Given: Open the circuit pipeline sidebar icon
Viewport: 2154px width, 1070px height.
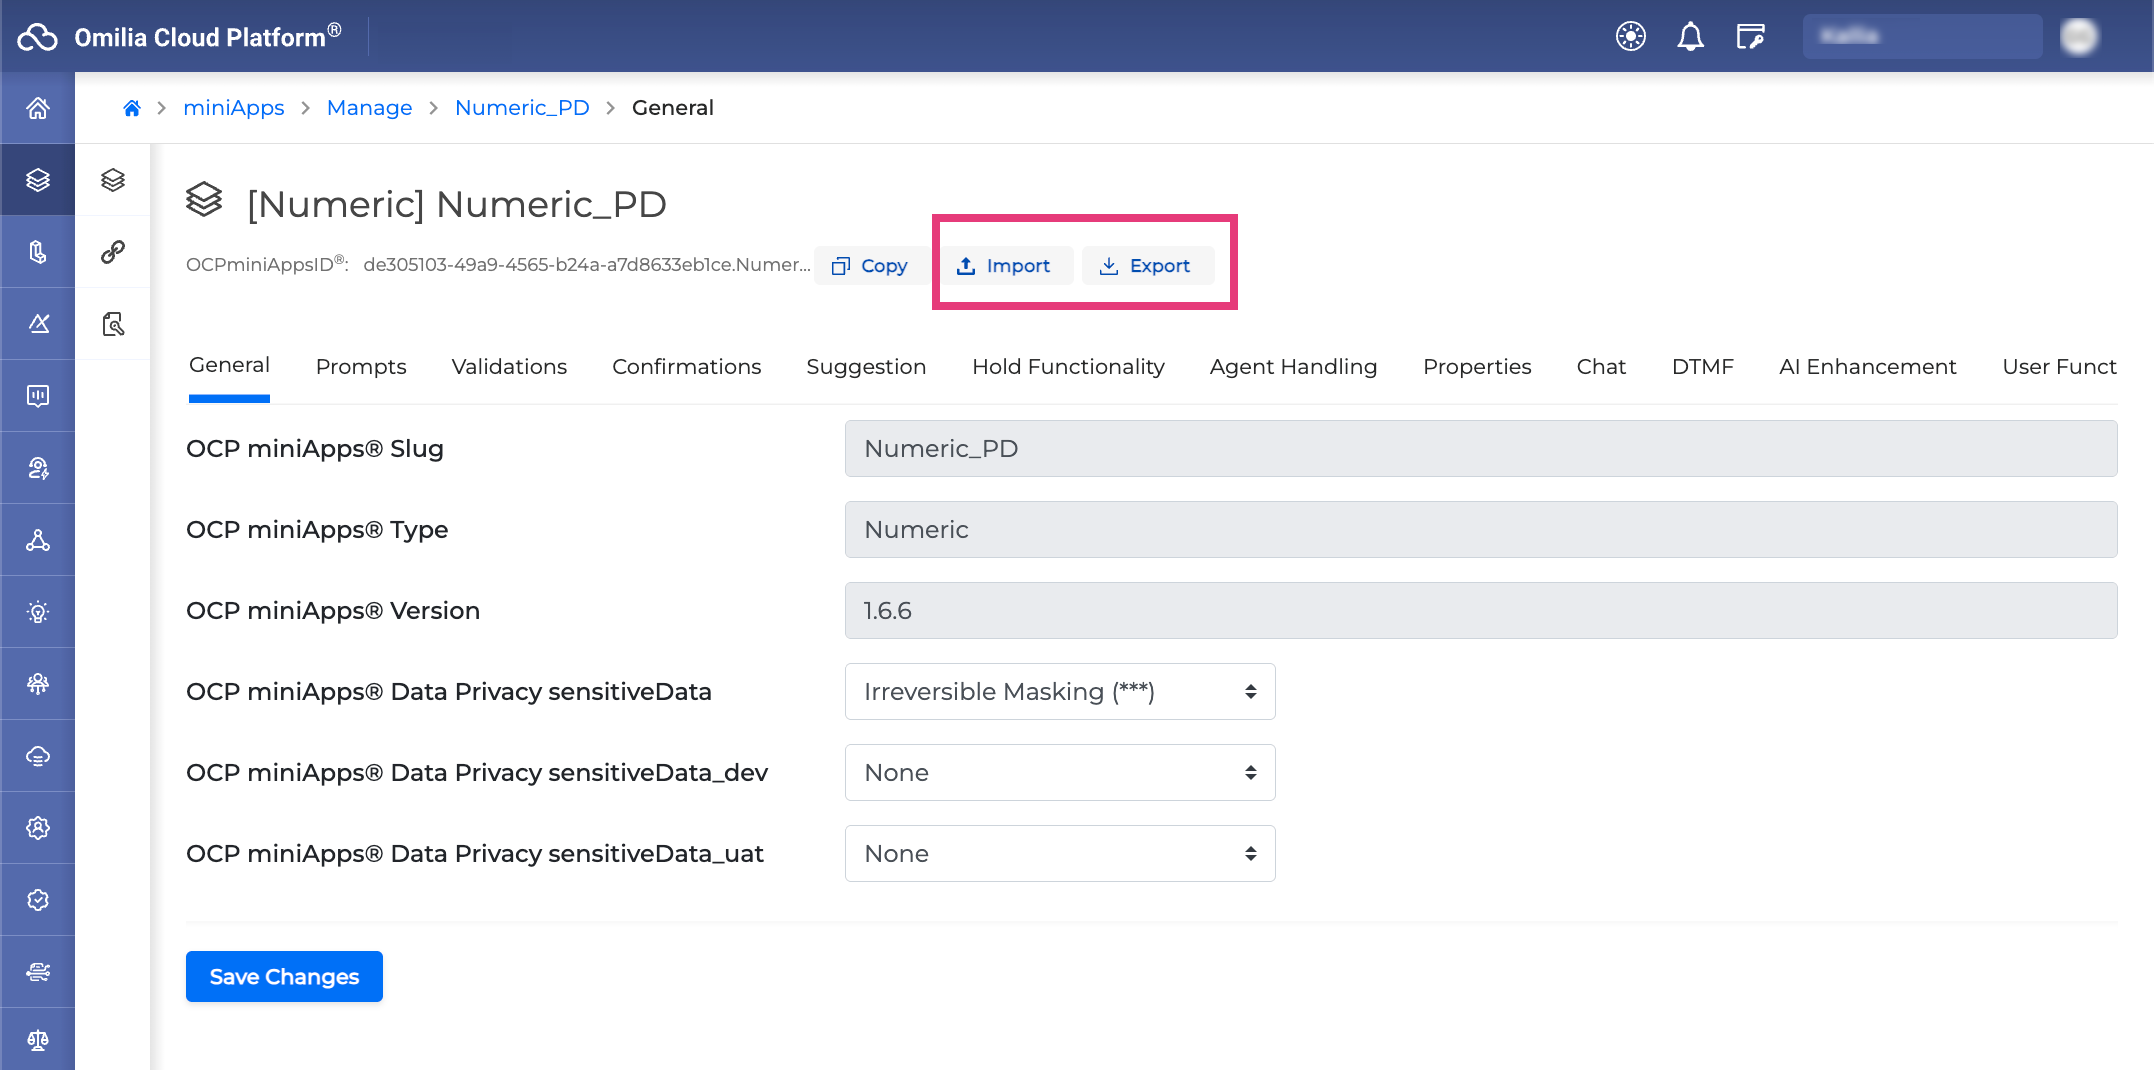Looking at the screenshot, I should (38, 972).
